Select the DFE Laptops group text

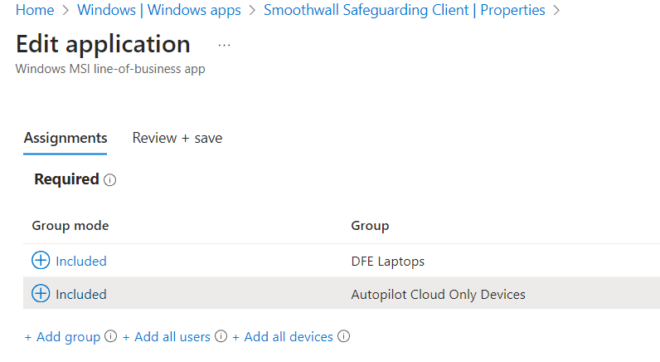388,261
